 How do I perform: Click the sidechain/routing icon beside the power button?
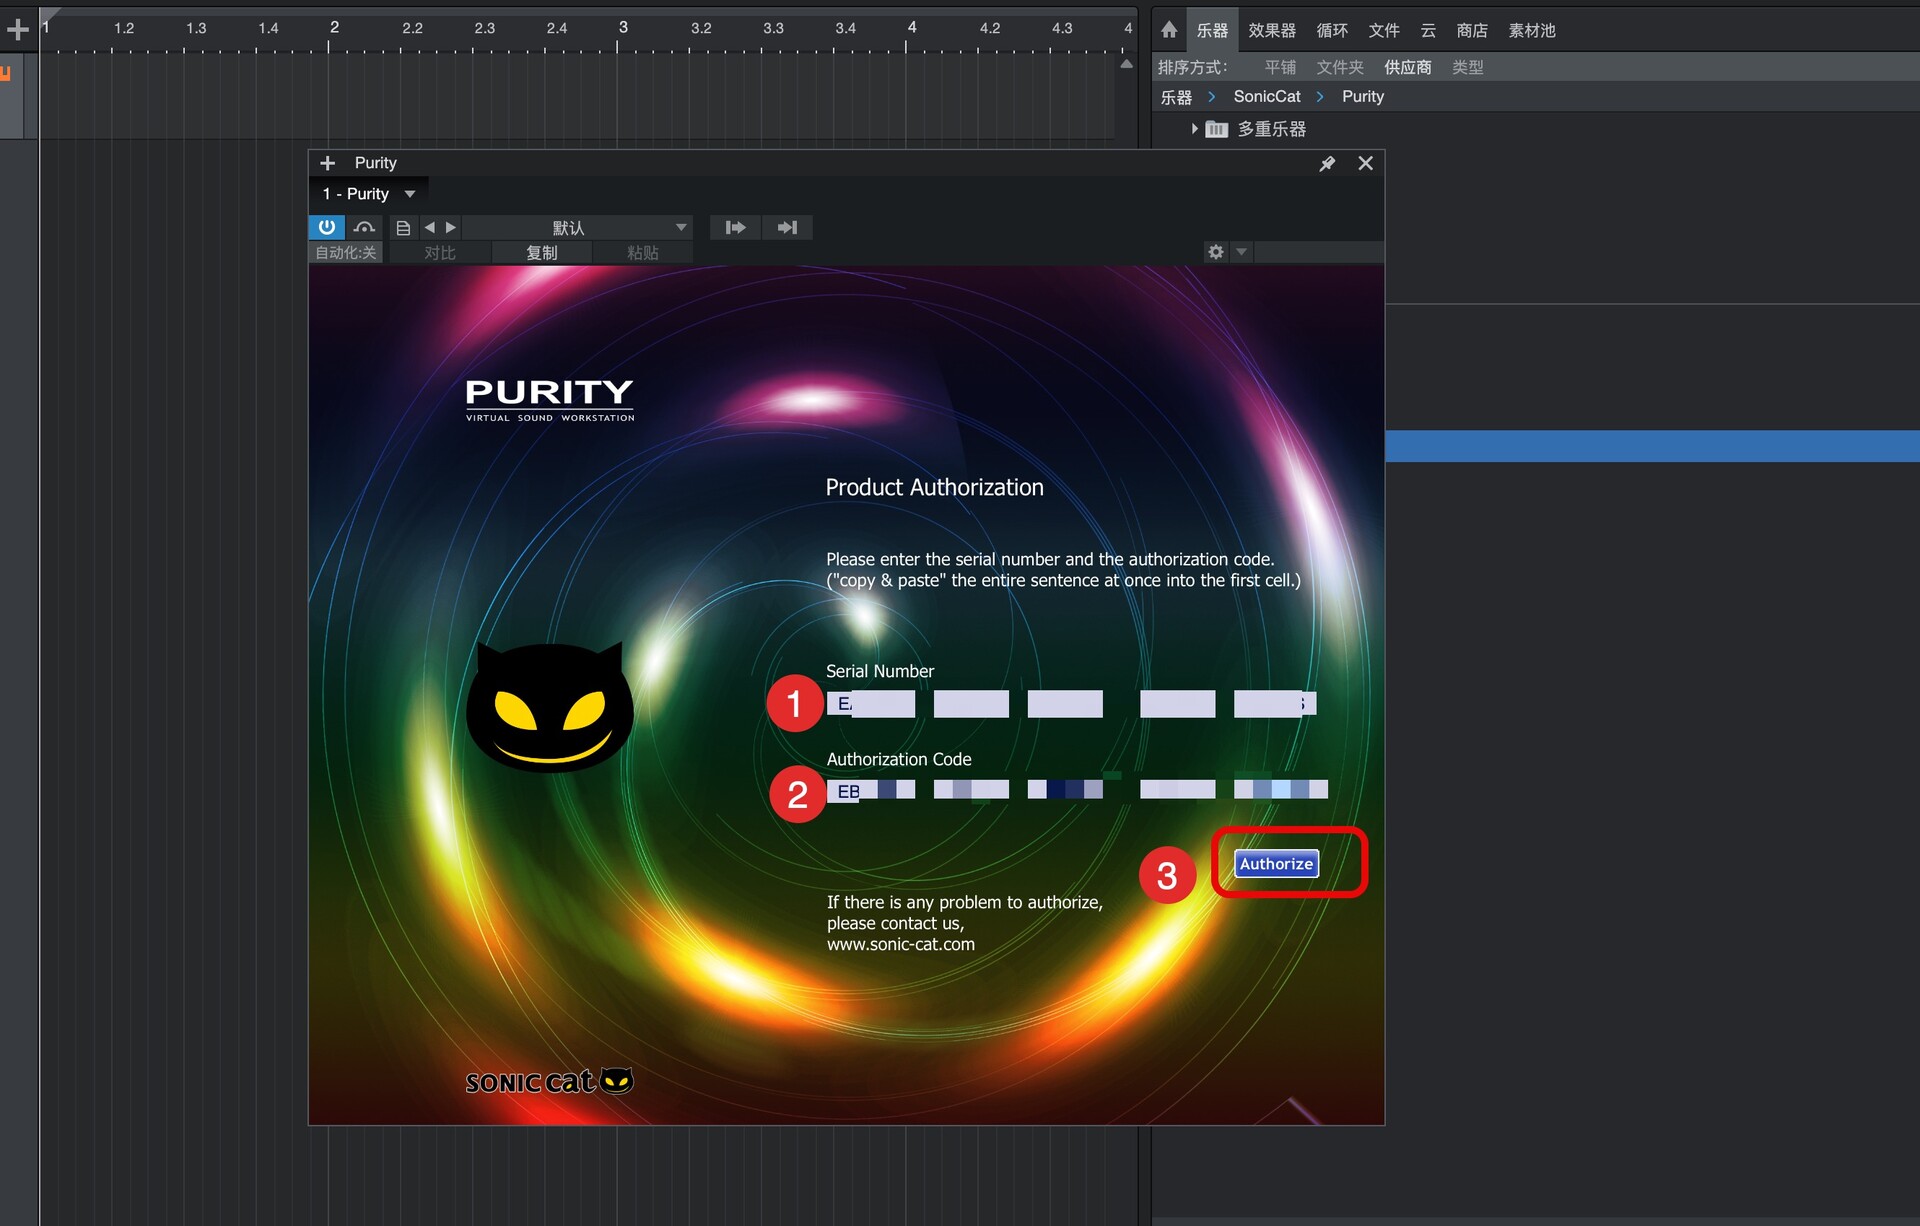[364, 227]
